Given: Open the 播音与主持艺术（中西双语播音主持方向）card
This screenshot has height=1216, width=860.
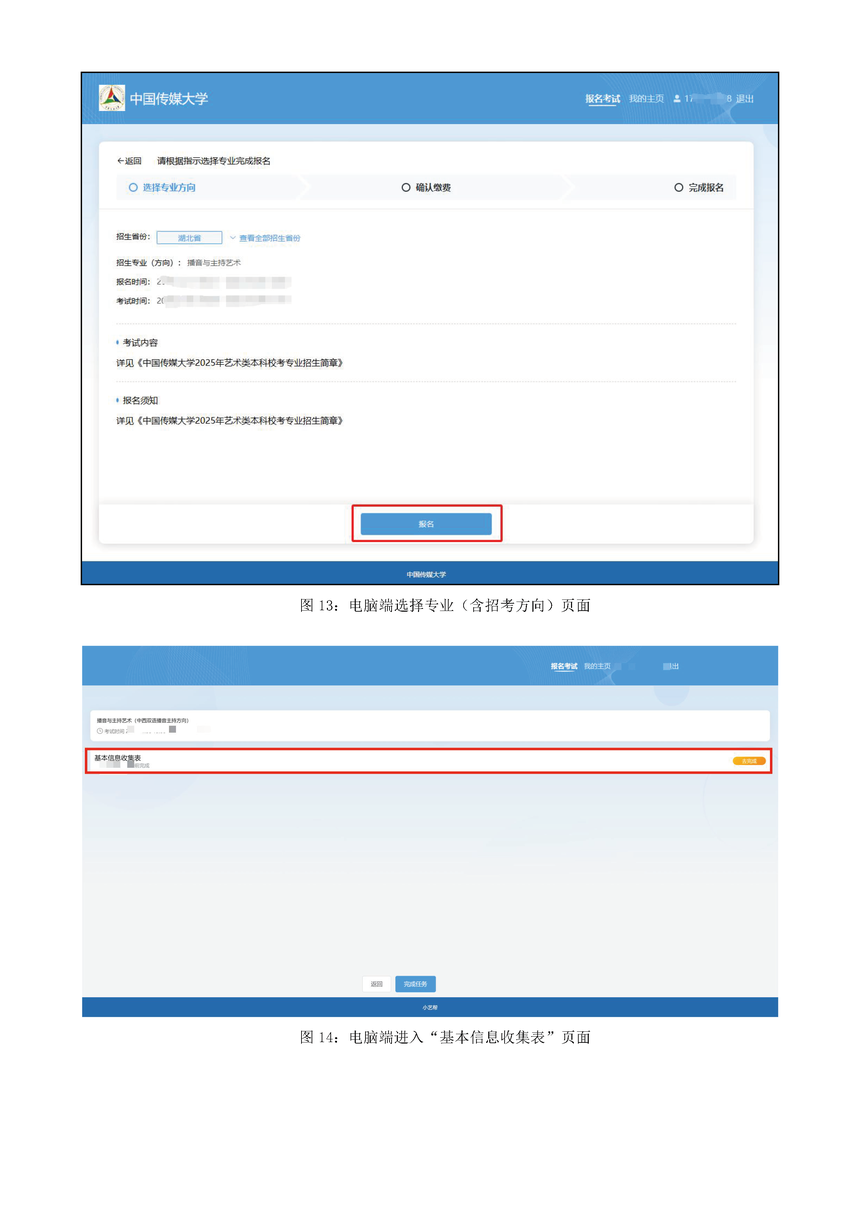Looking at the screenshot, I should pos(430,726).
